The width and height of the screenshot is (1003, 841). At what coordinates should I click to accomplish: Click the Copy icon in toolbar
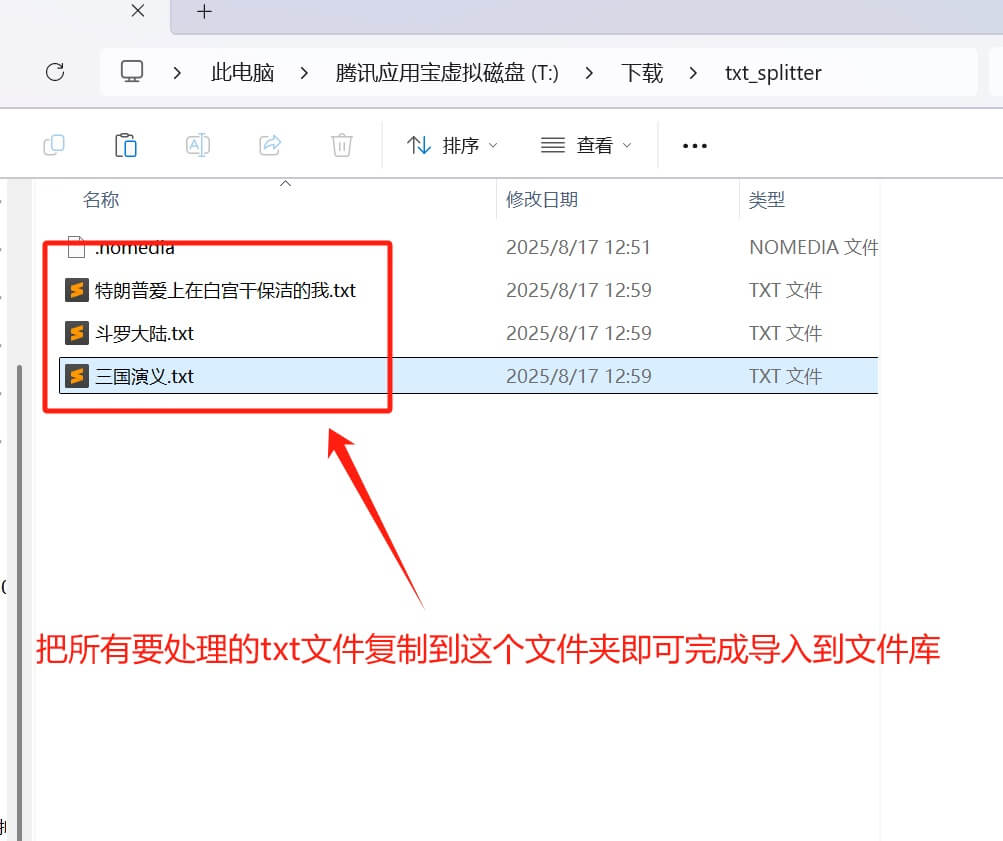click(x=54, y=146)
